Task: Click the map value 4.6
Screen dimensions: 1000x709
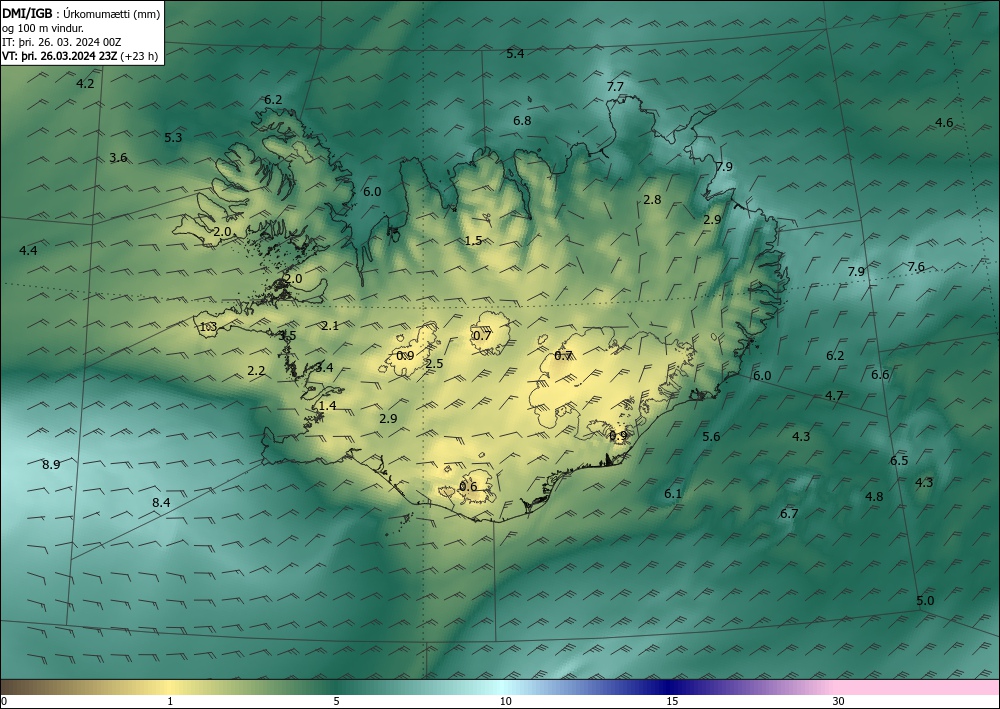Action: [944, 122]
